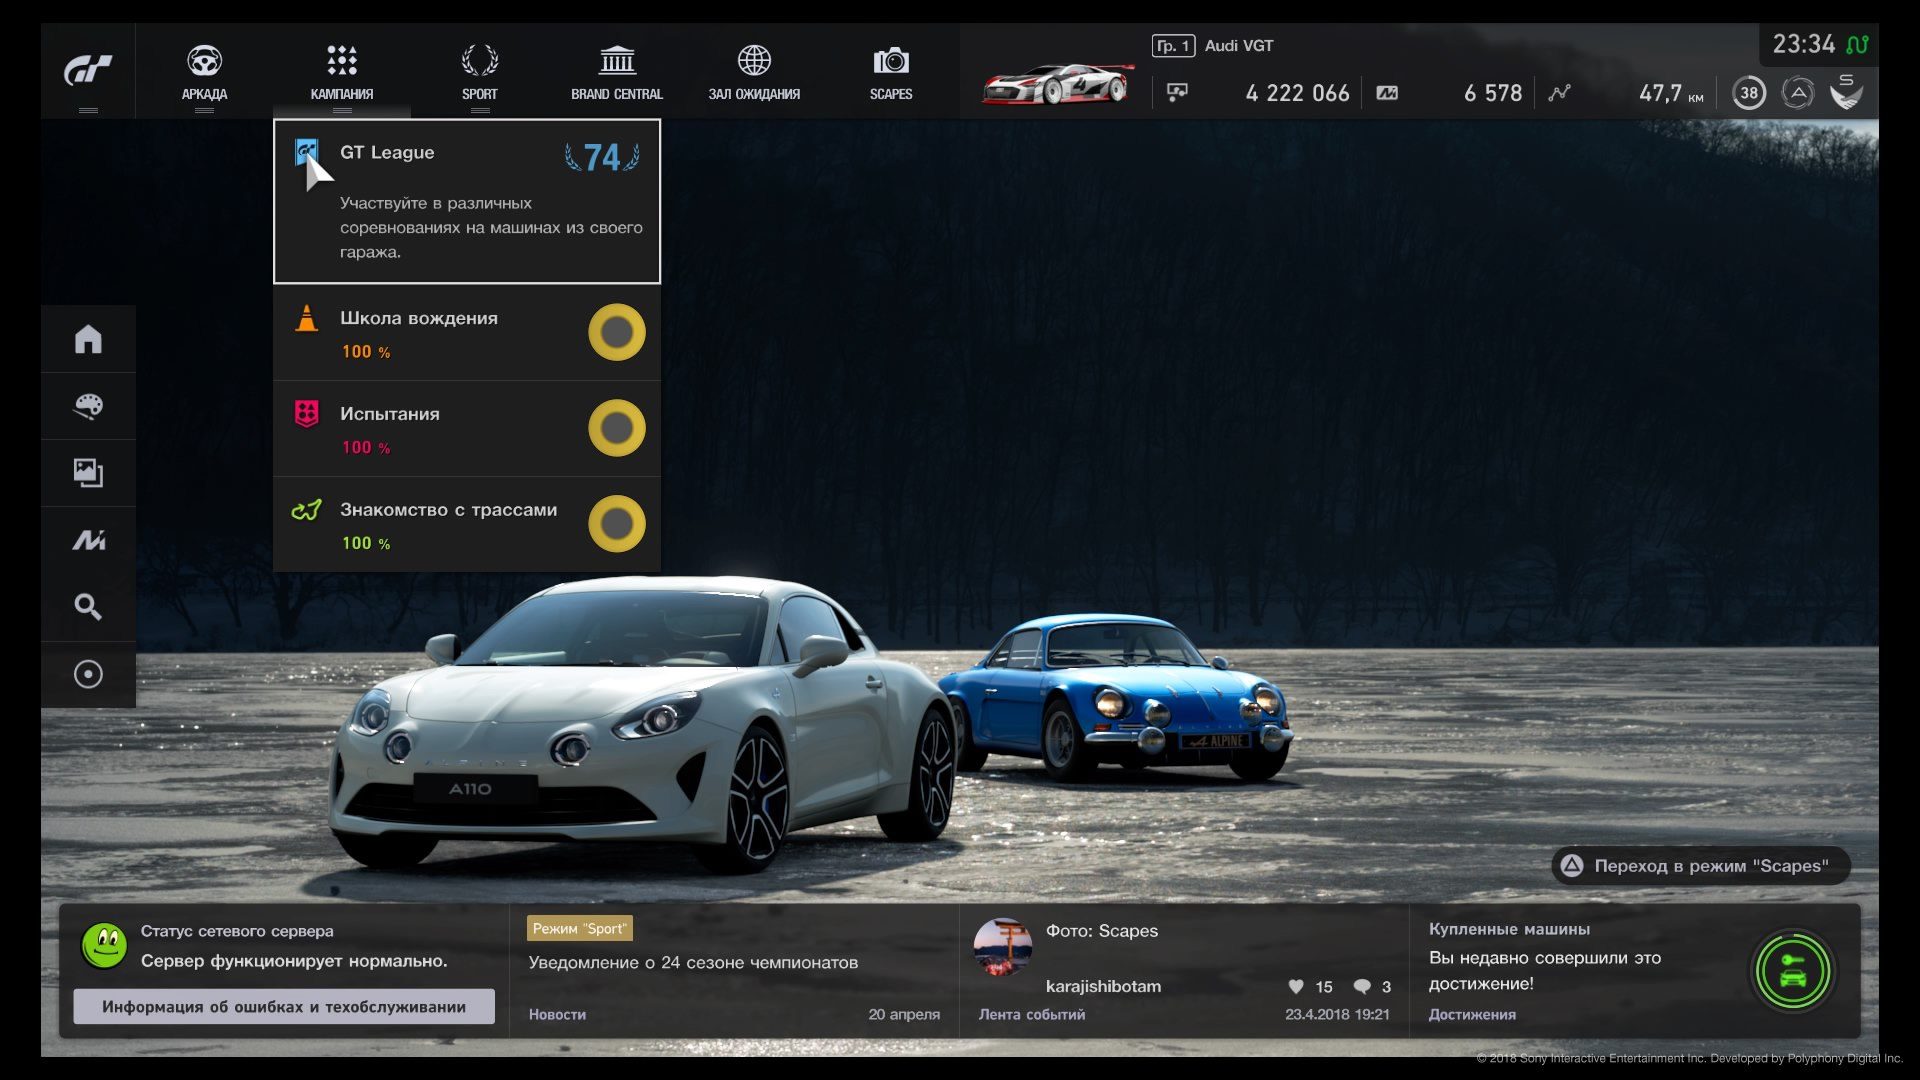Click the Фото: Scapes title
Screen dimensions: 1920x1080
(x=1102, y=931)
